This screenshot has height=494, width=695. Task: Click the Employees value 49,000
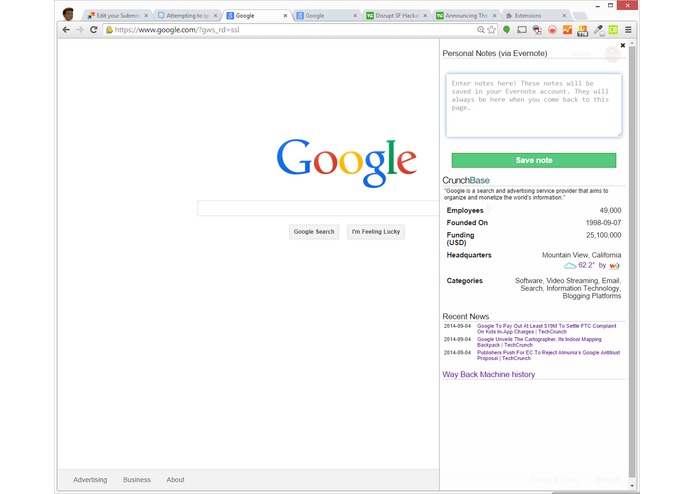coord(610,210)
